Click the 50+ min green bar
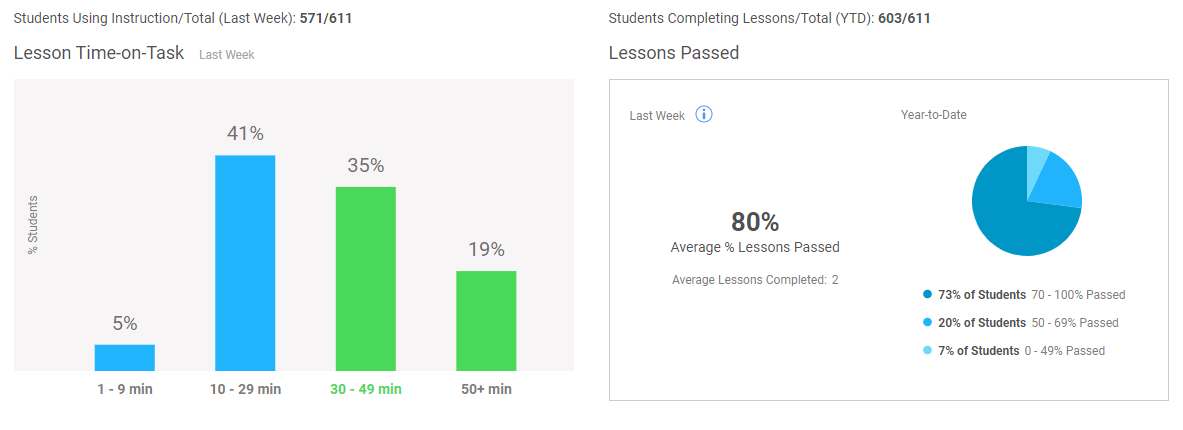 (487, 321)
